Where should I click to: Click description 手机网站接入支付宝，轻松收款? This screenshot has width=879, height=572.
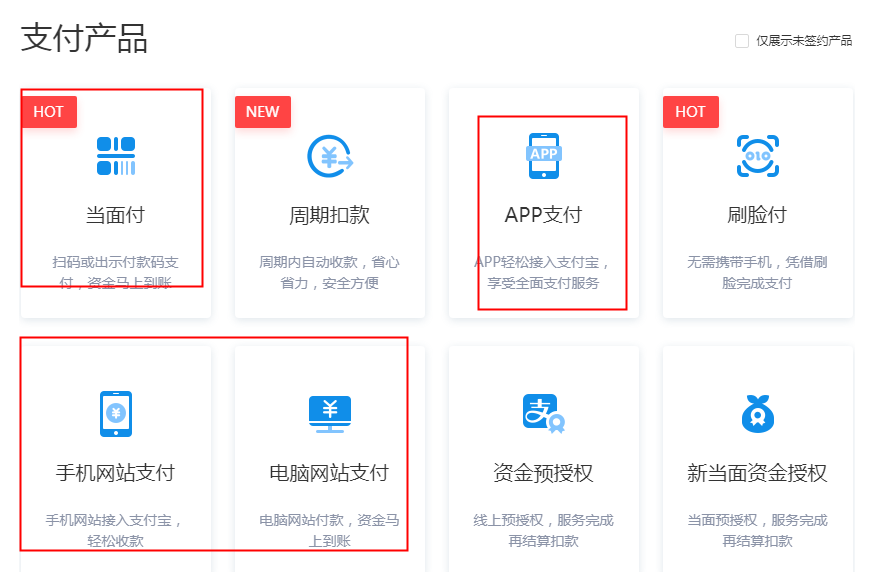[115, 531]
